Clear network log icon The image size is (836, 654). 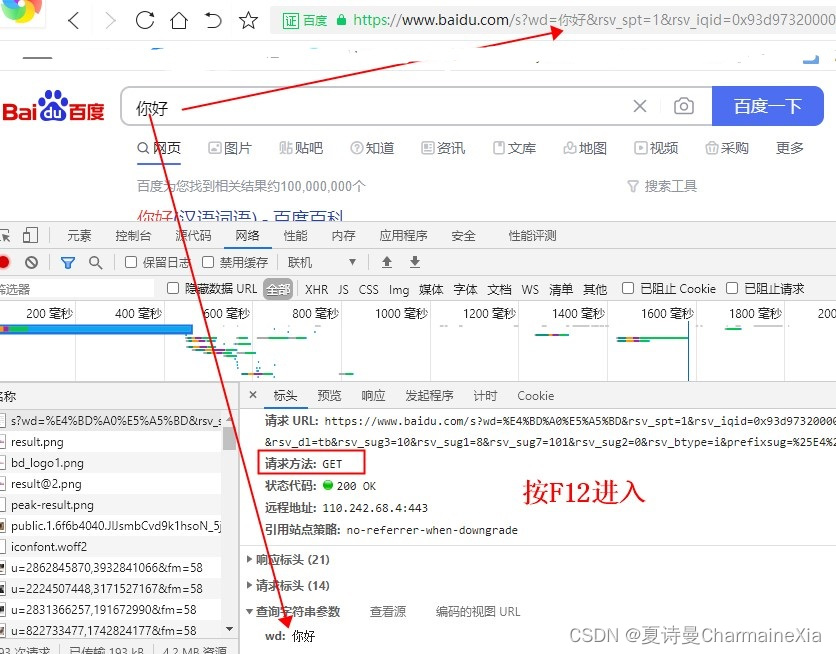31,262
